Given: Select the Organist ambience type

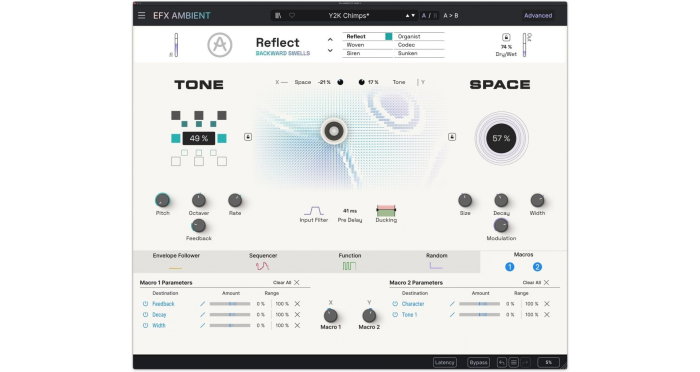Looking at the screenshot, I should 409,37.
